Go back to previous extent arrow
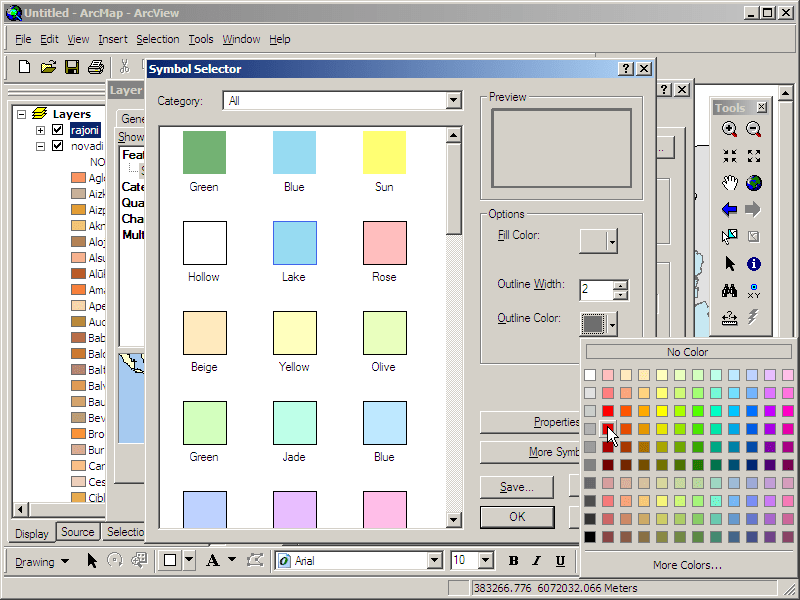 [730, 209]
